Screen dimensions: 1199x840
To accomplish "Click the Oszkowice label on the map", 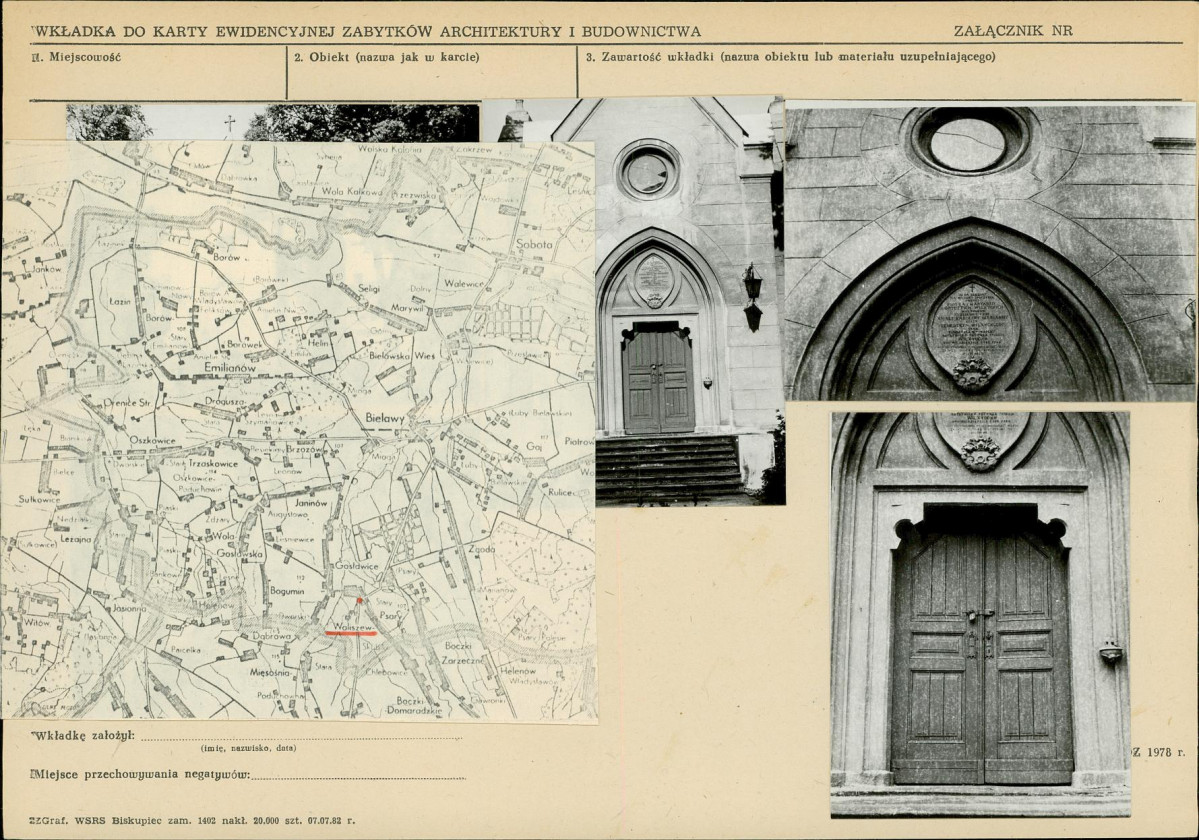I will pos(153,440).
